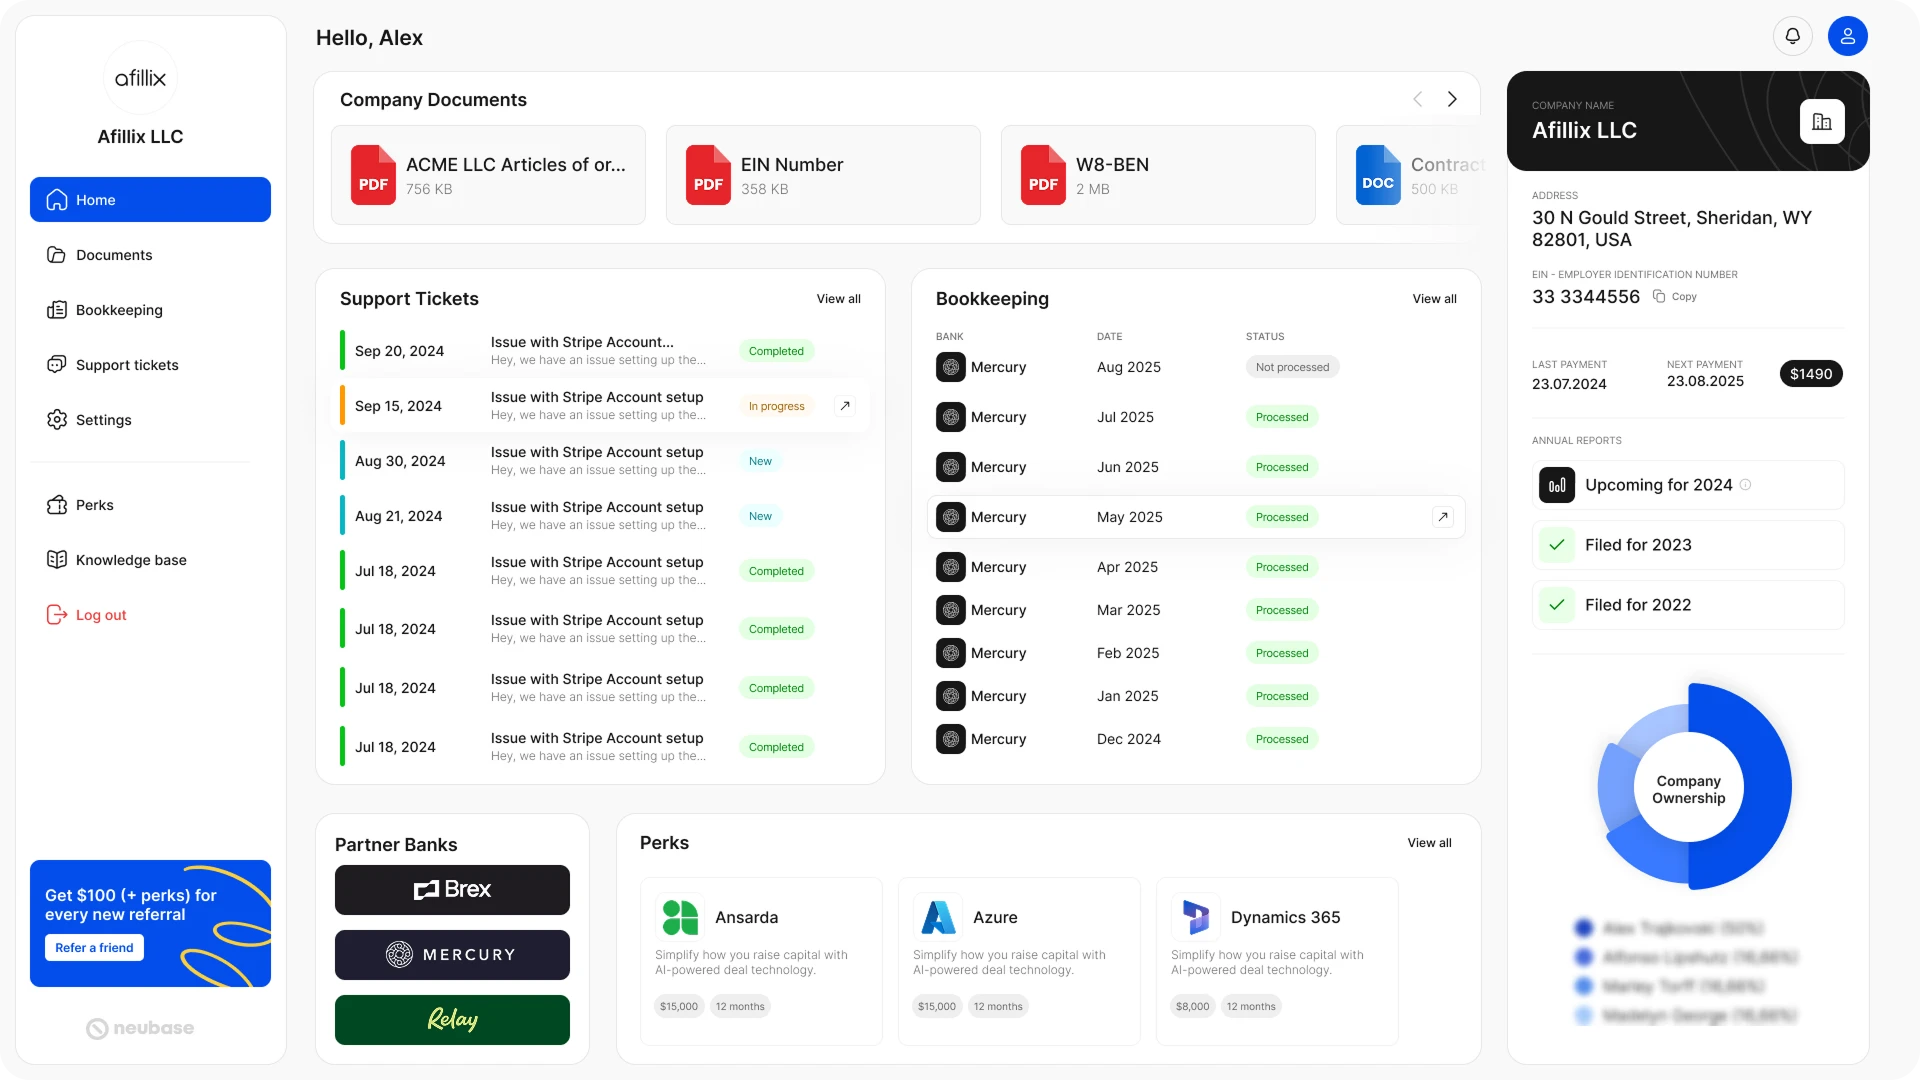1920x1080 pixels.
Task: Open the in-progress ticket arrow icon
Action: pos(845,406)
